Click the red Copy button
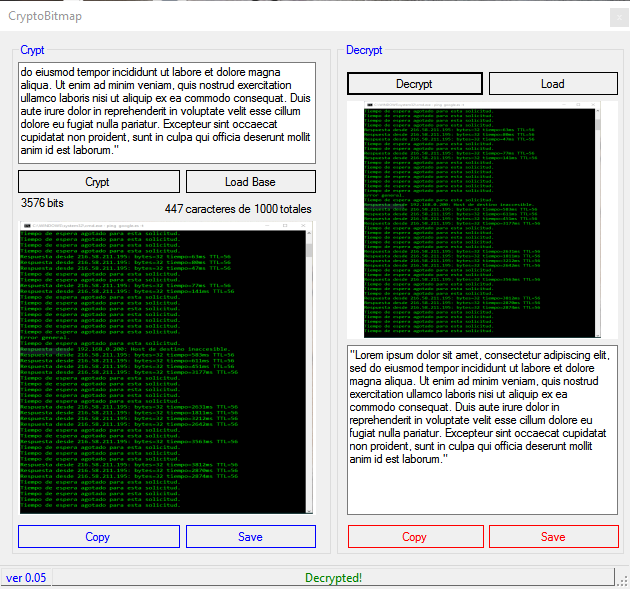This screenshot has height=589, width=630. tap(416, 536)
